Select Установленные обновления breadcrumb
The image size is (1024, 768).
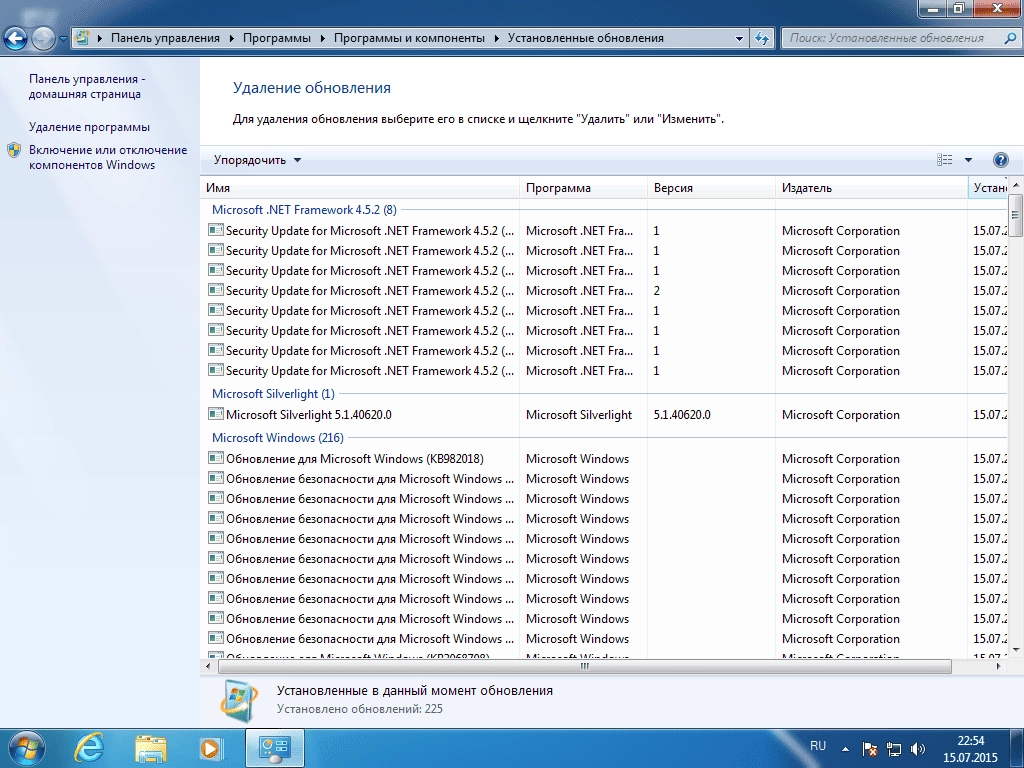coord(586,38)
